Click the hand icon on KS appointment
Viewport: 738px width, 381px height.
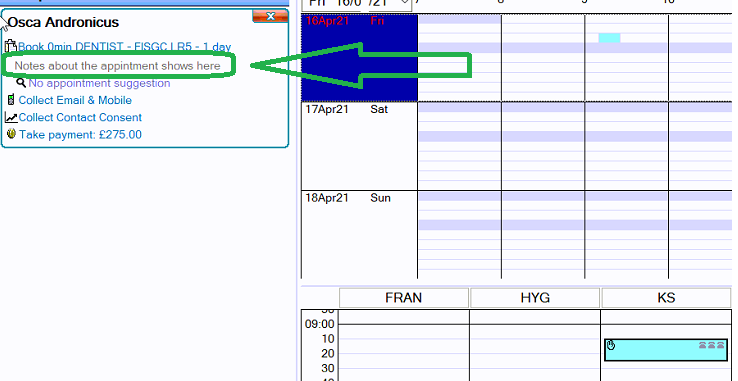[610, 345]
